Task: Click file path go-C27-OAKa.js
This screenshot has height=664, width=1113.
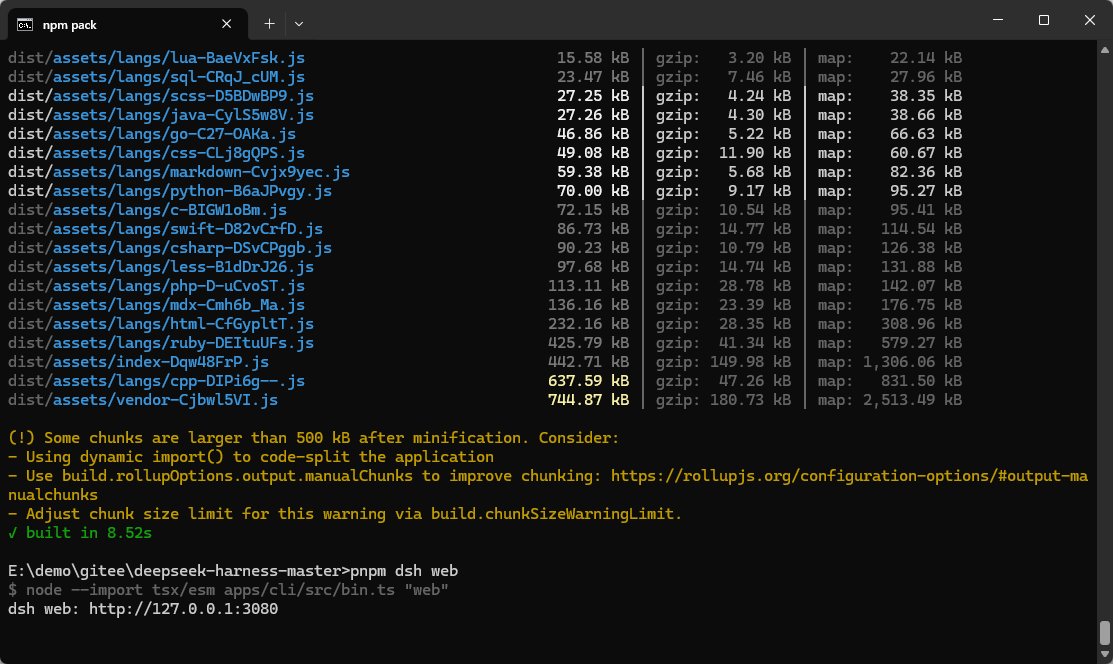Action: [x=152, y=134]
